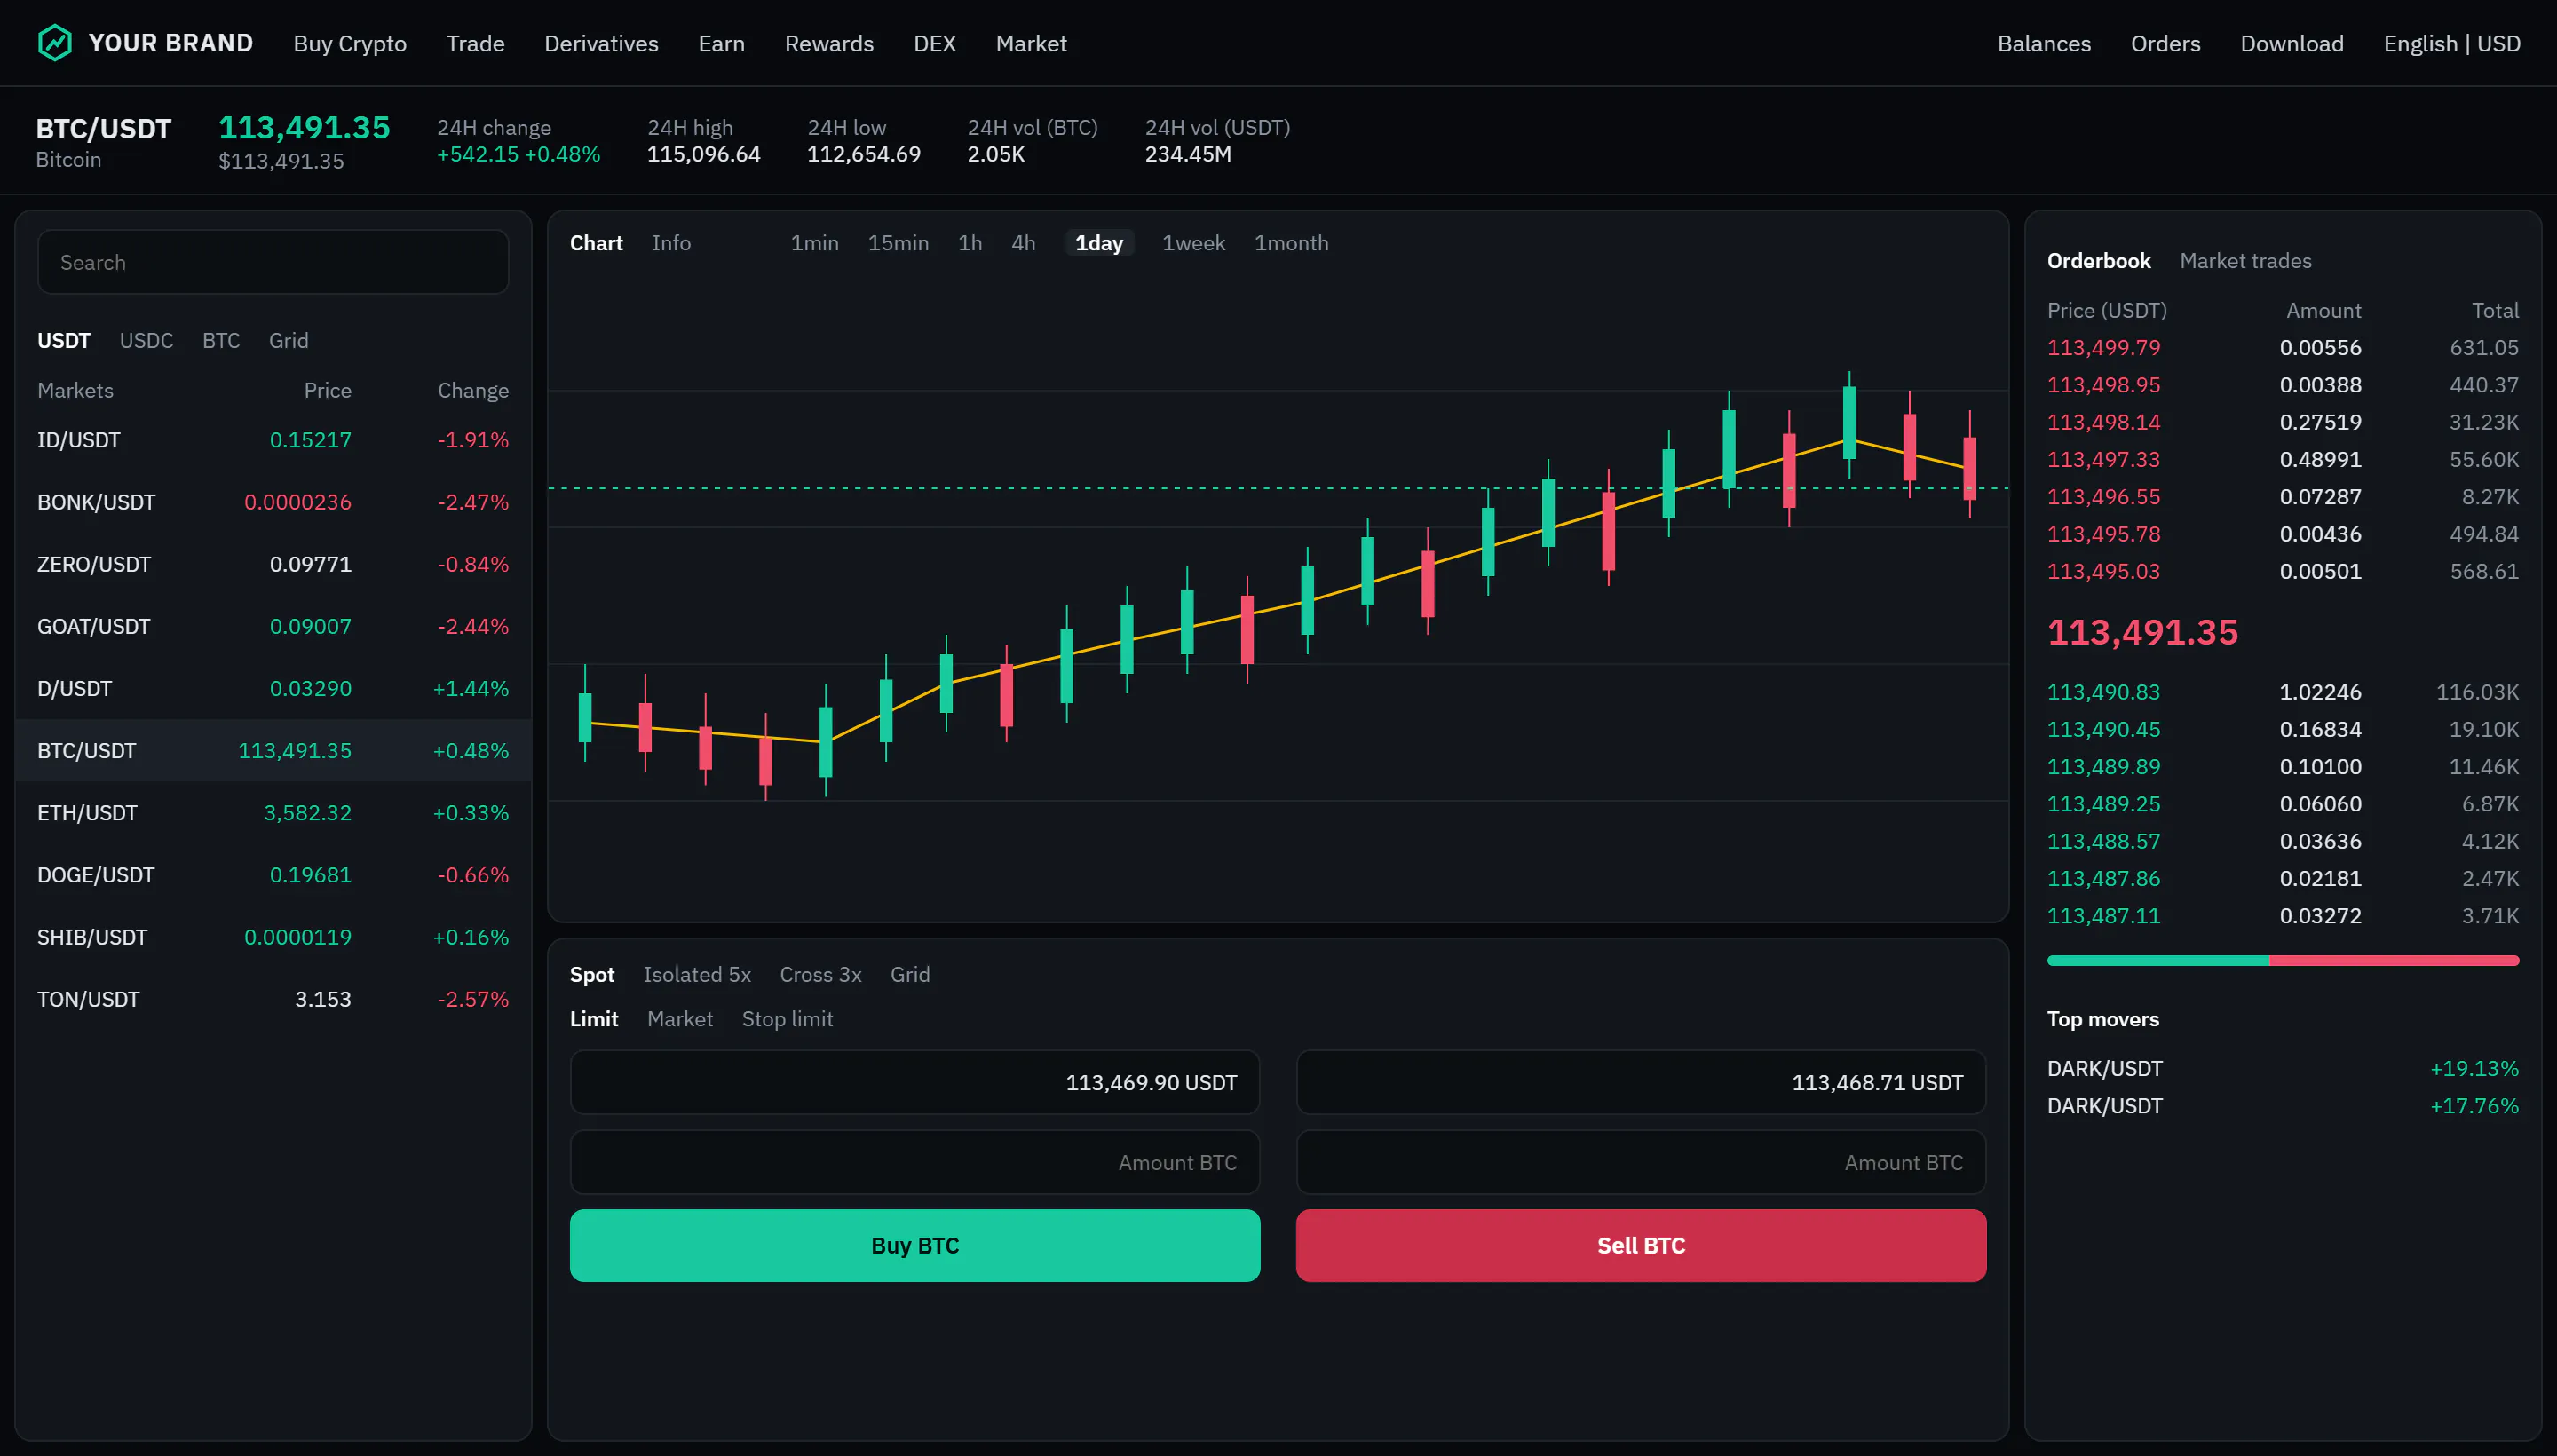Edit the buy price 113,469.90 USDT field

[x=915, y=1083]
